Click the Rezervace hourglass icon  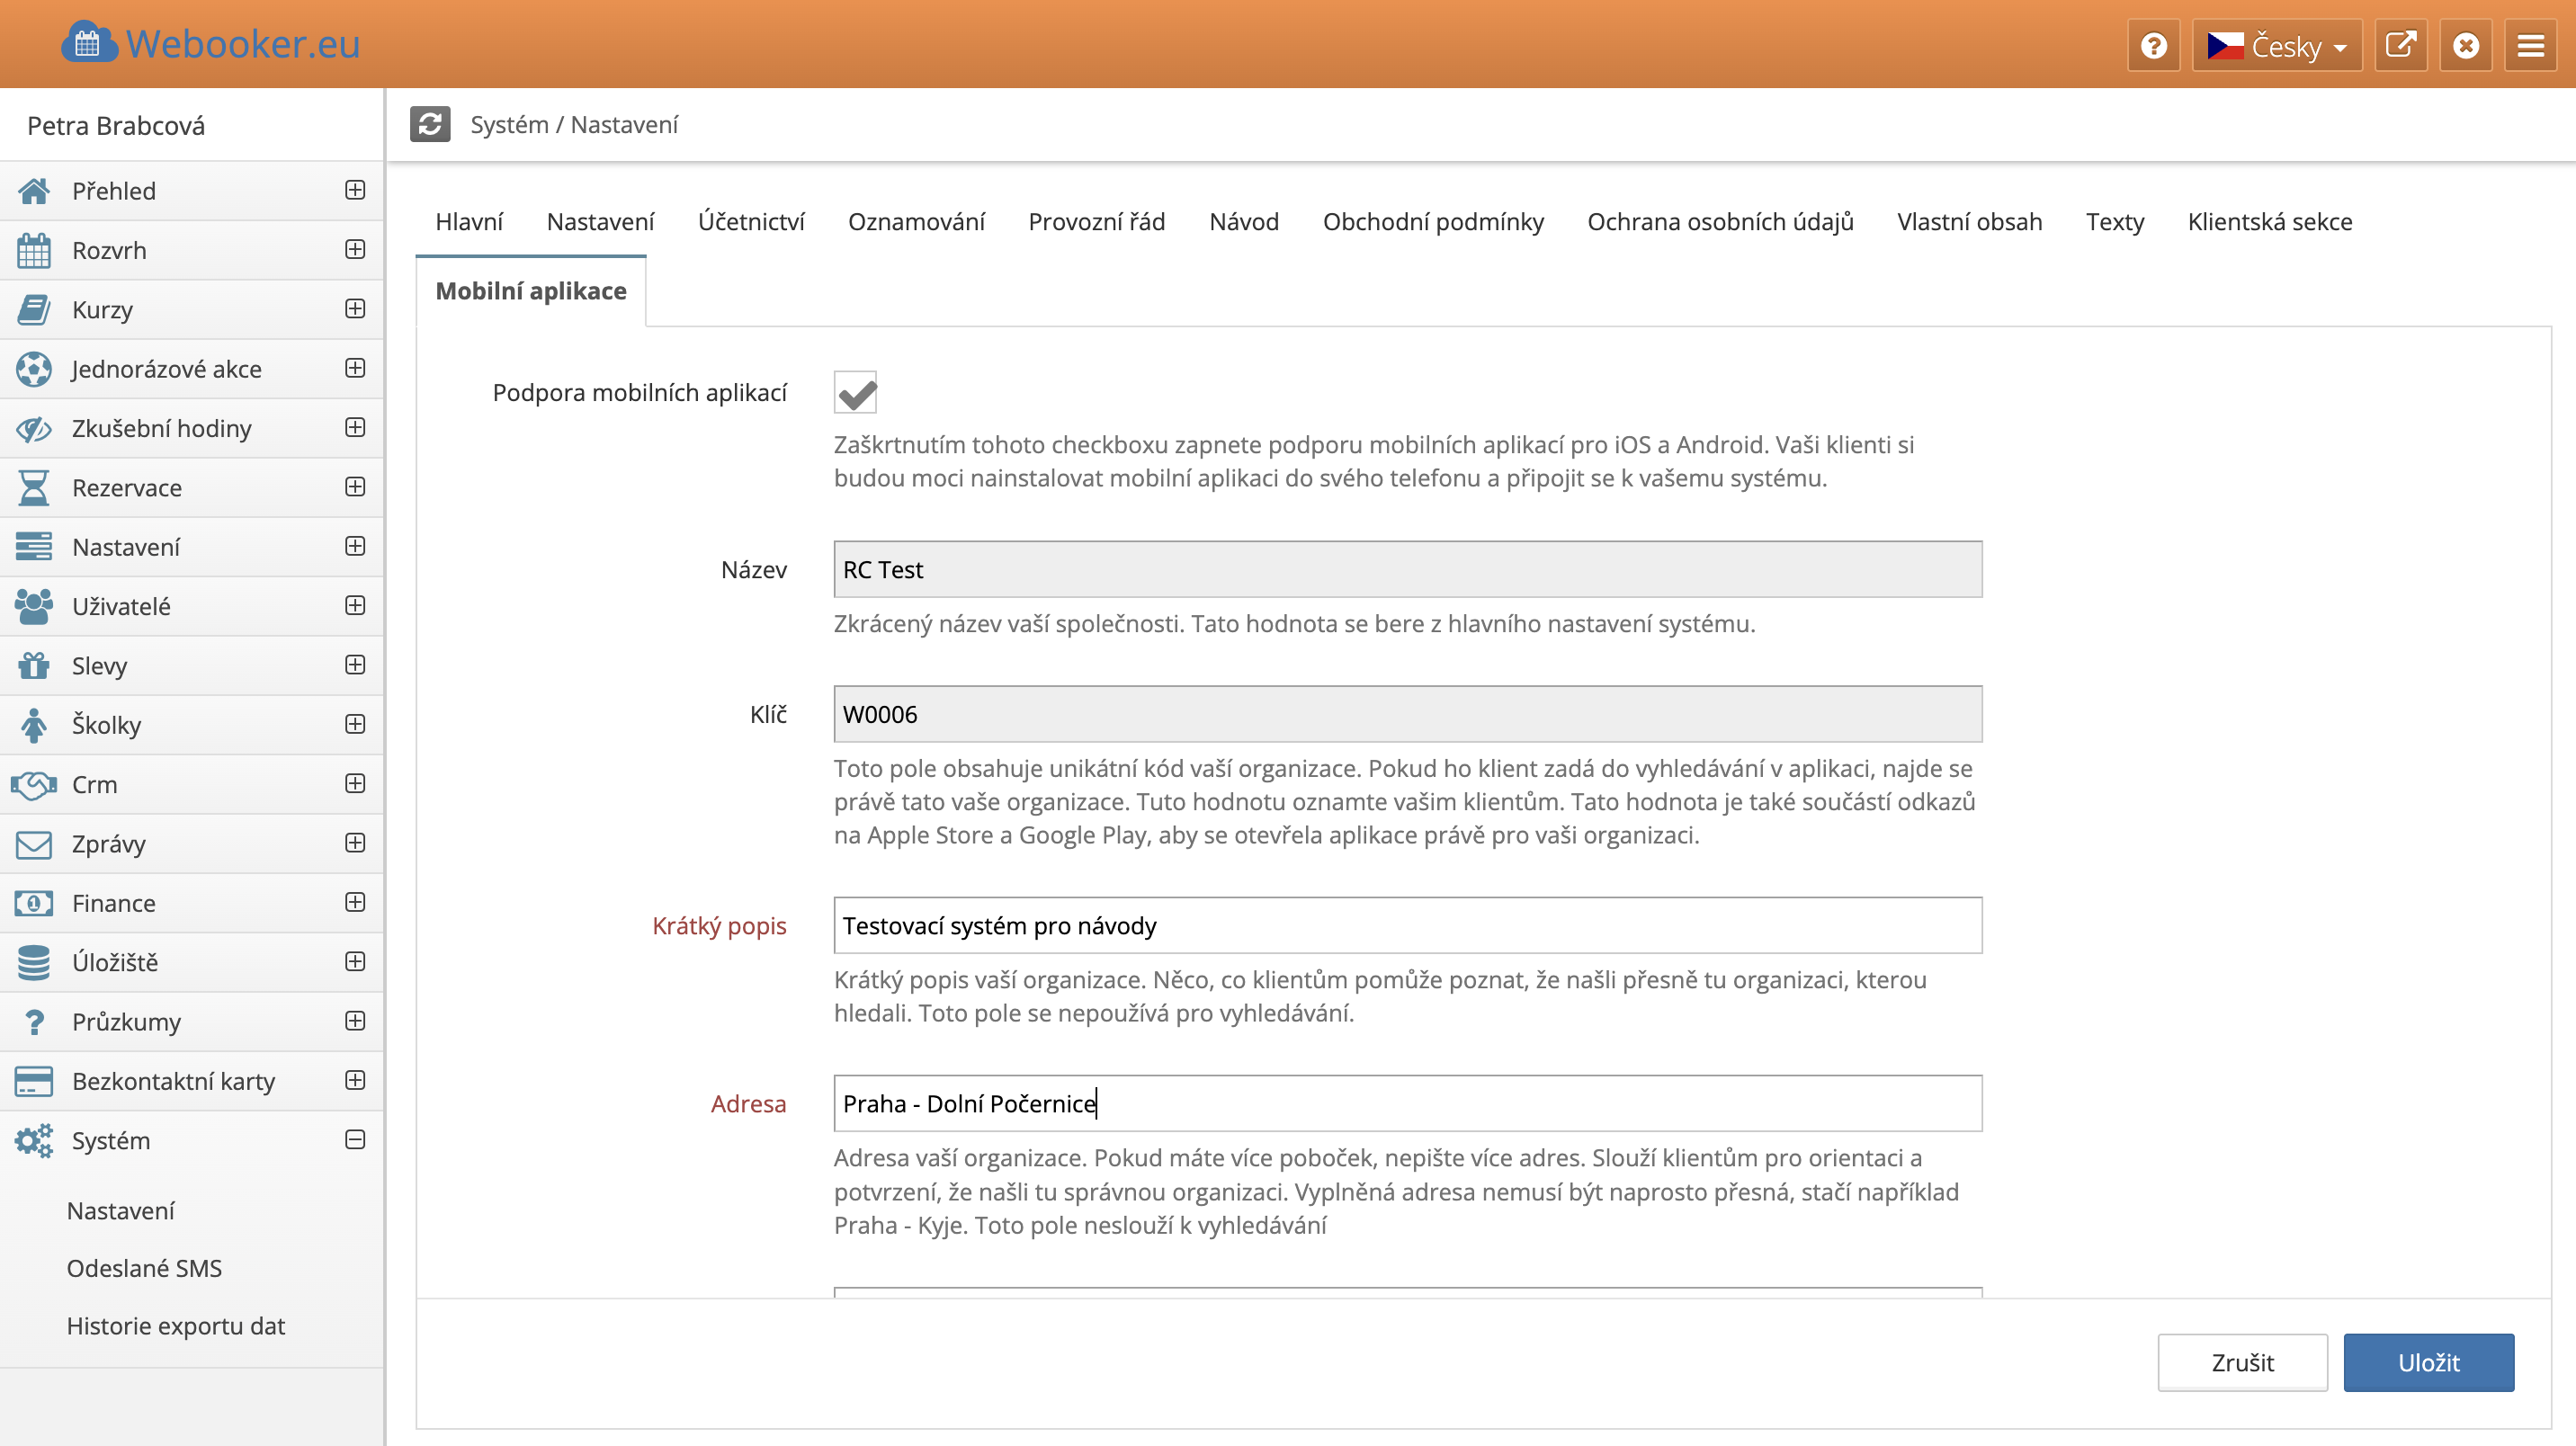coord(33,488)
